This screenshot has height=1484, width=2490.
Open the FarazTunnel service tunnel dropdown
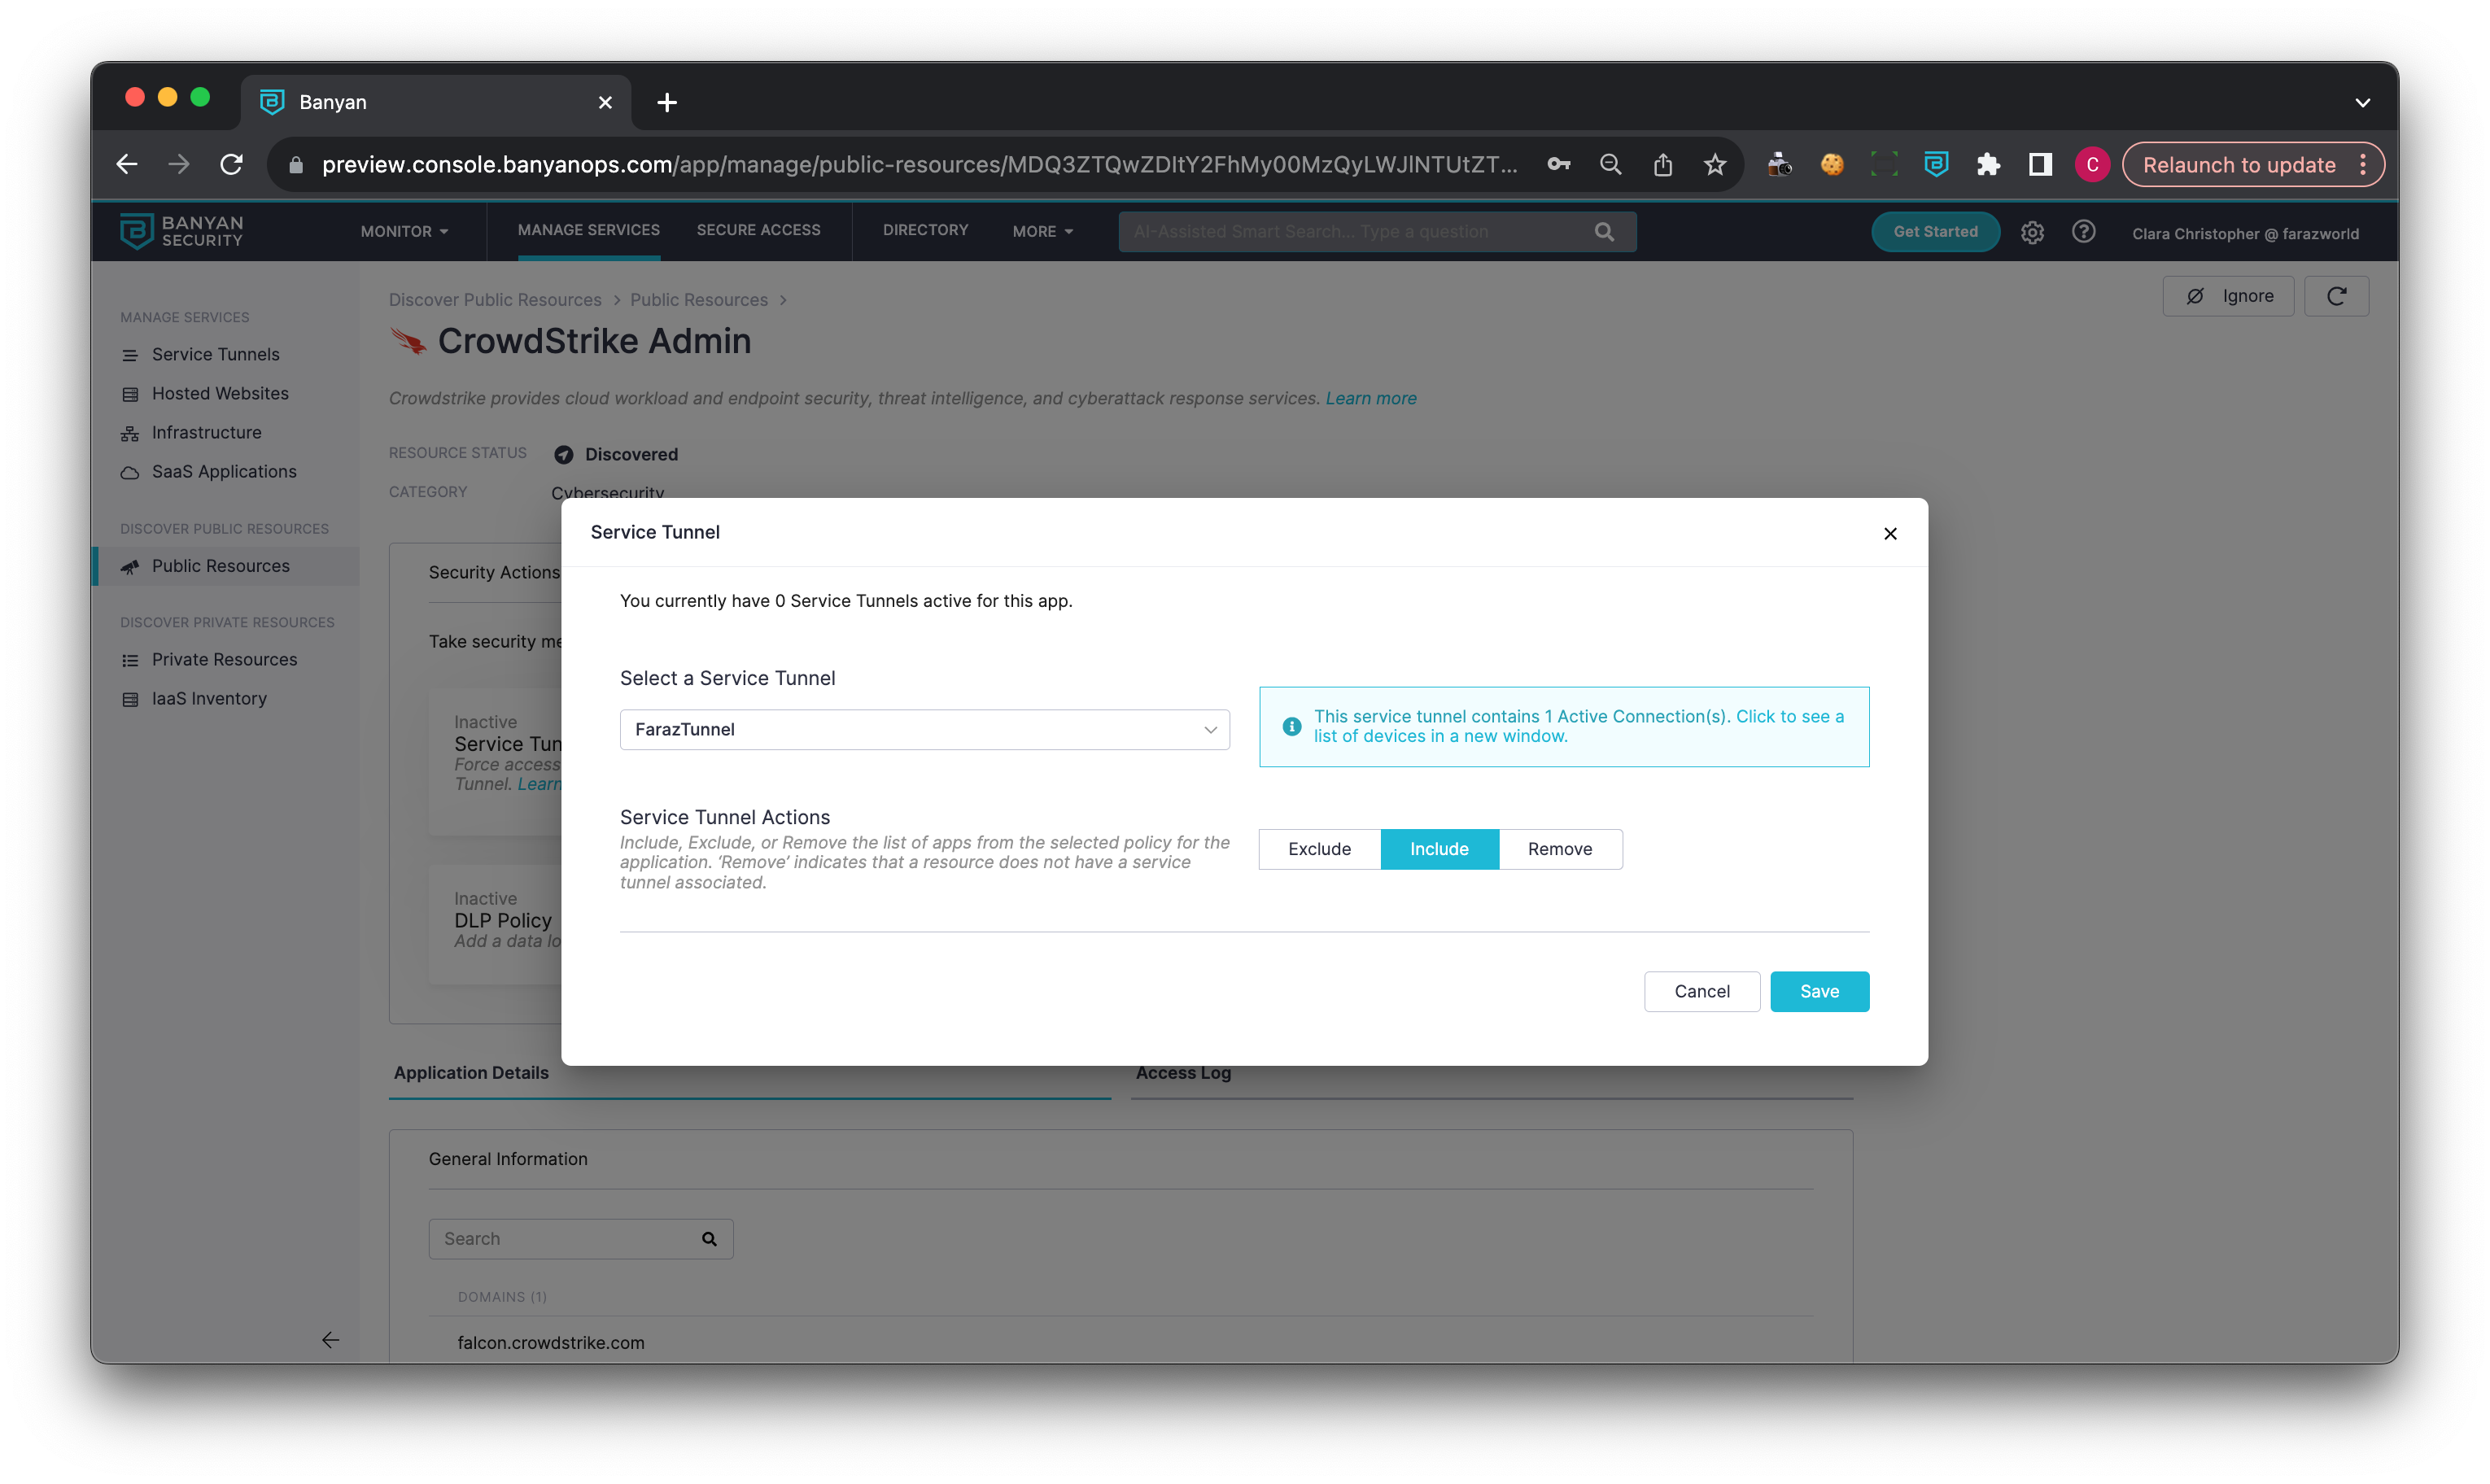point(924,729)
